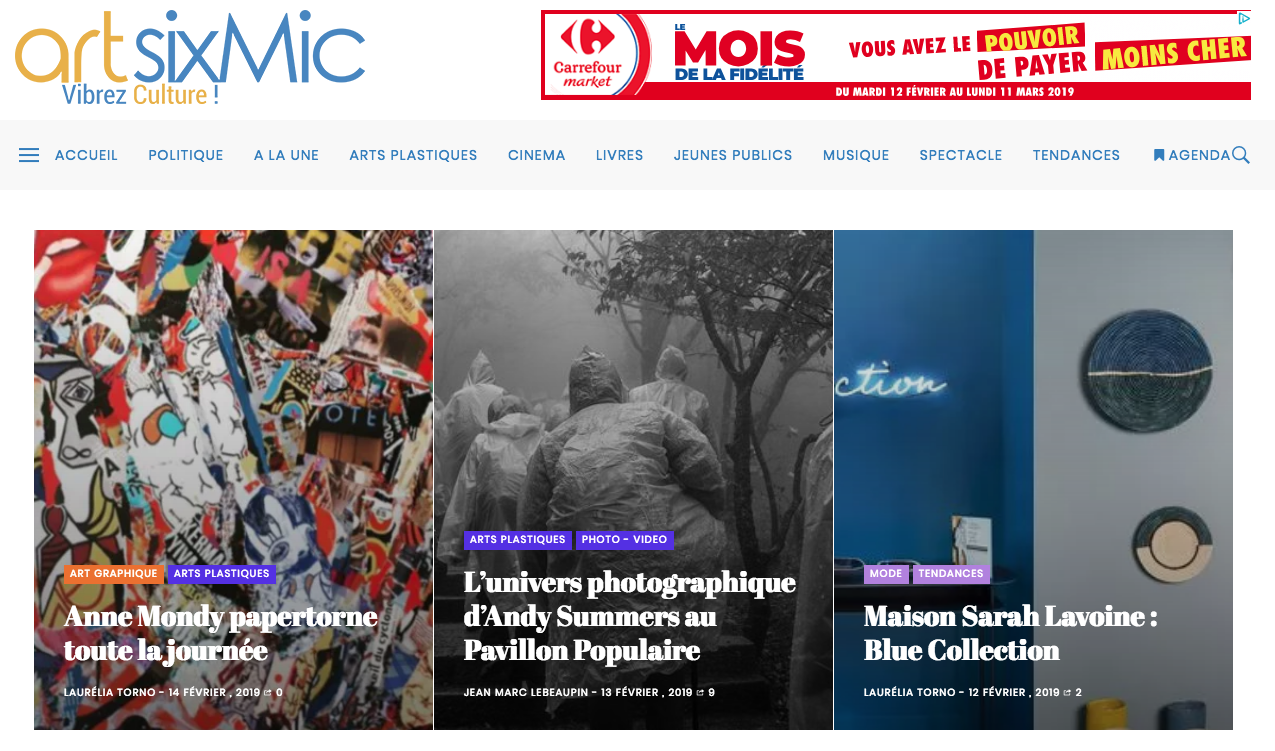Navigate to the POLITIQUE section
1275x751 pixels.
coord(186,155)
